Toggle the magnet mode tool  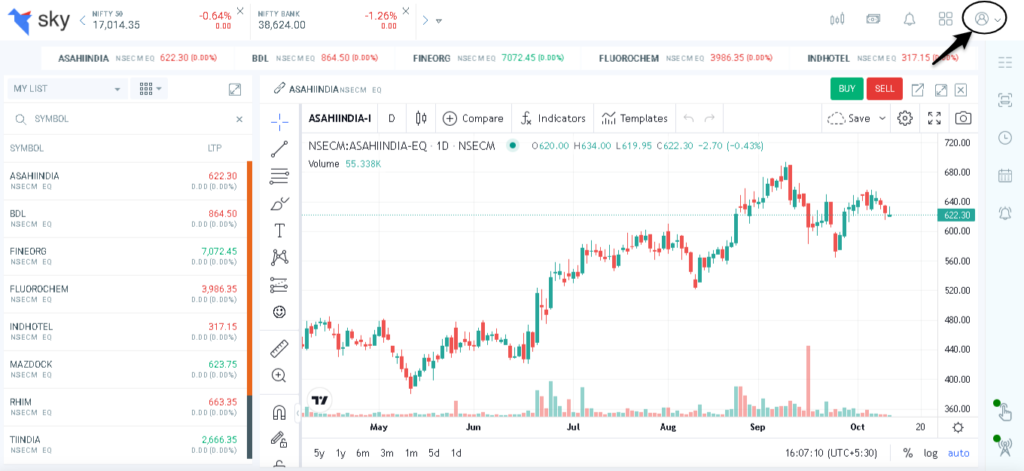tap(280, 412)
